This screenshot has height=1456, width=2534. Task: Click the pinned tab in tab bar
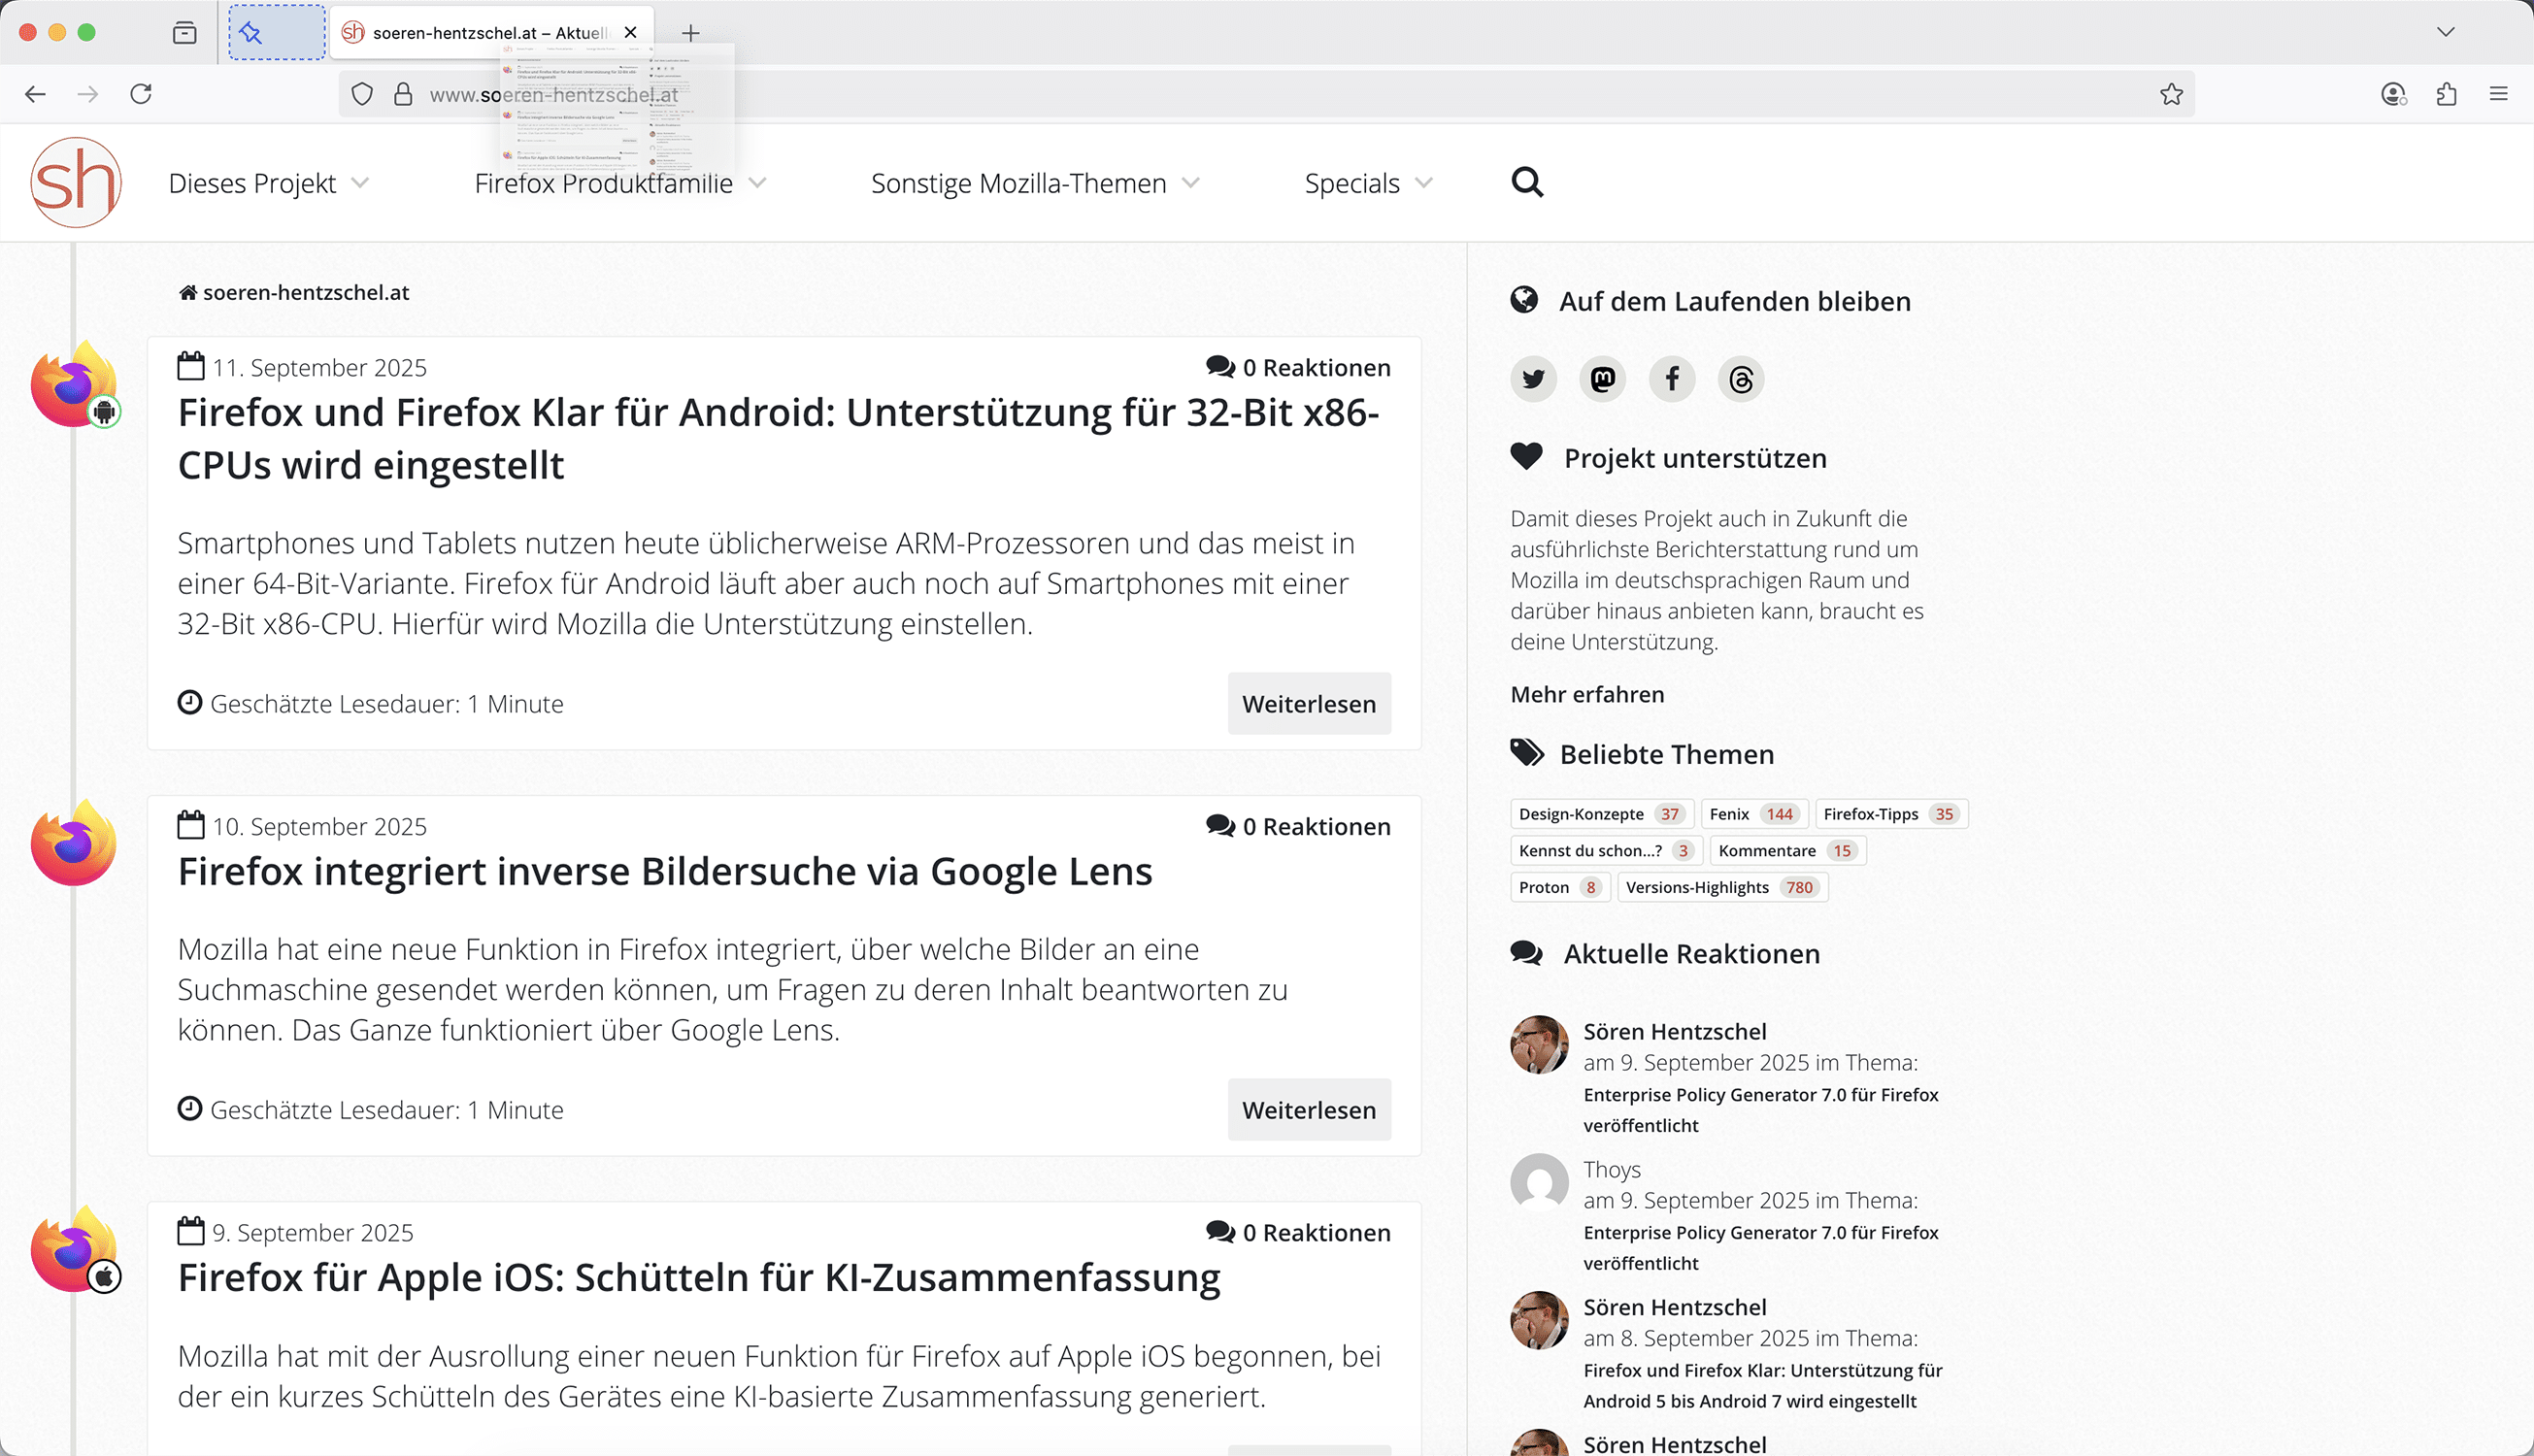pyautogui.click(x=276, y=33)
